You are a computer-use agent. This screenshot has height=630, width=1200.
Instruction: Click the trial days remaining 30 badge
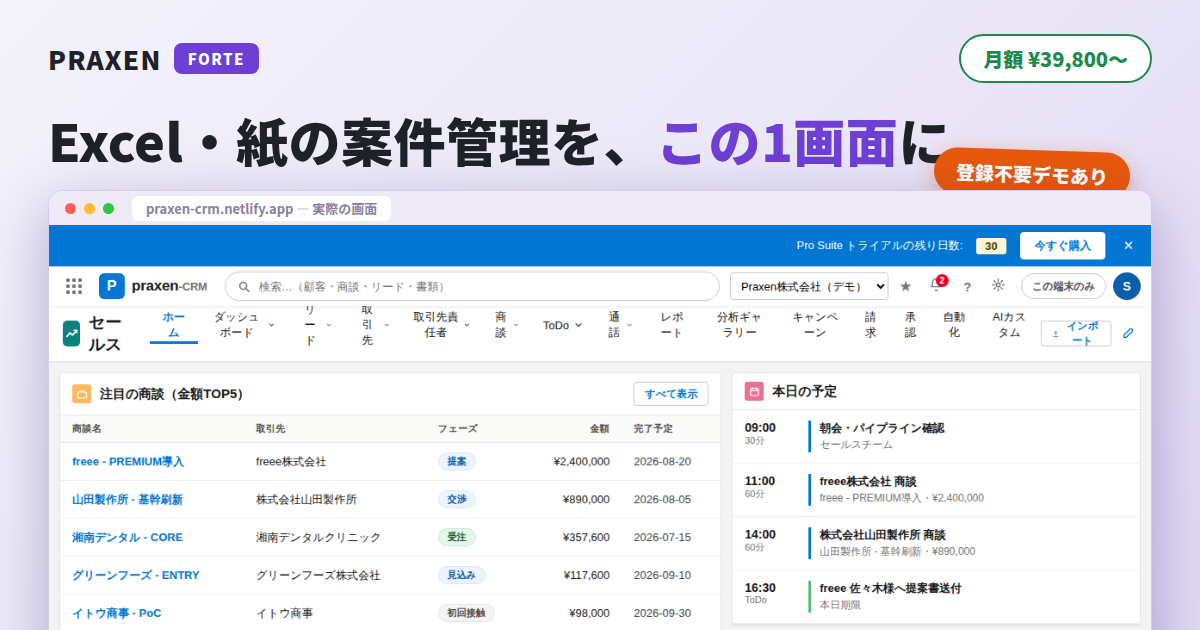tap(991, 246)
